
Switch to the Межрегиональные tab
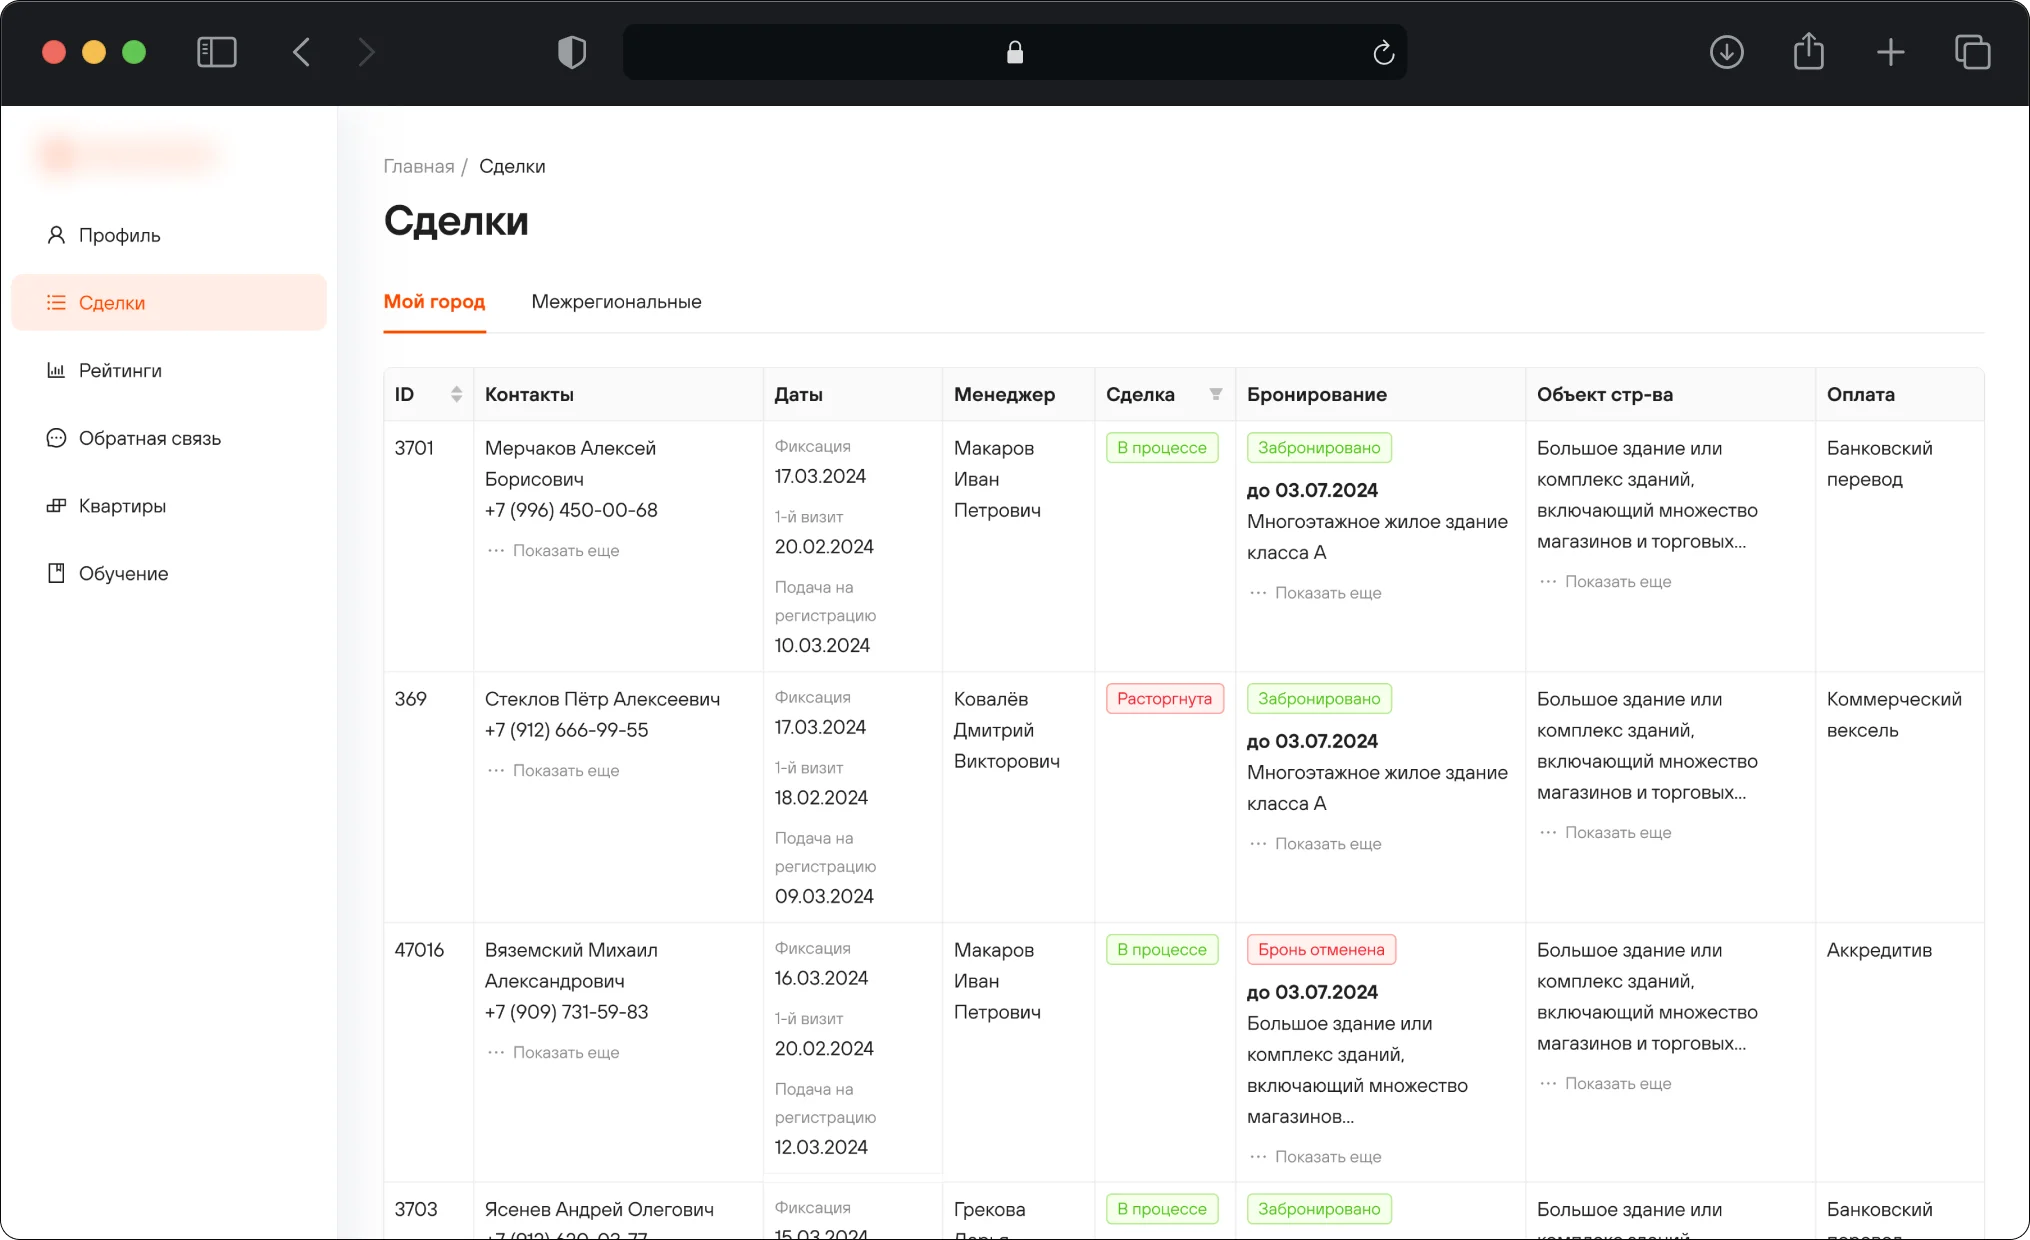pyautogui.click(x=616, y=302)
